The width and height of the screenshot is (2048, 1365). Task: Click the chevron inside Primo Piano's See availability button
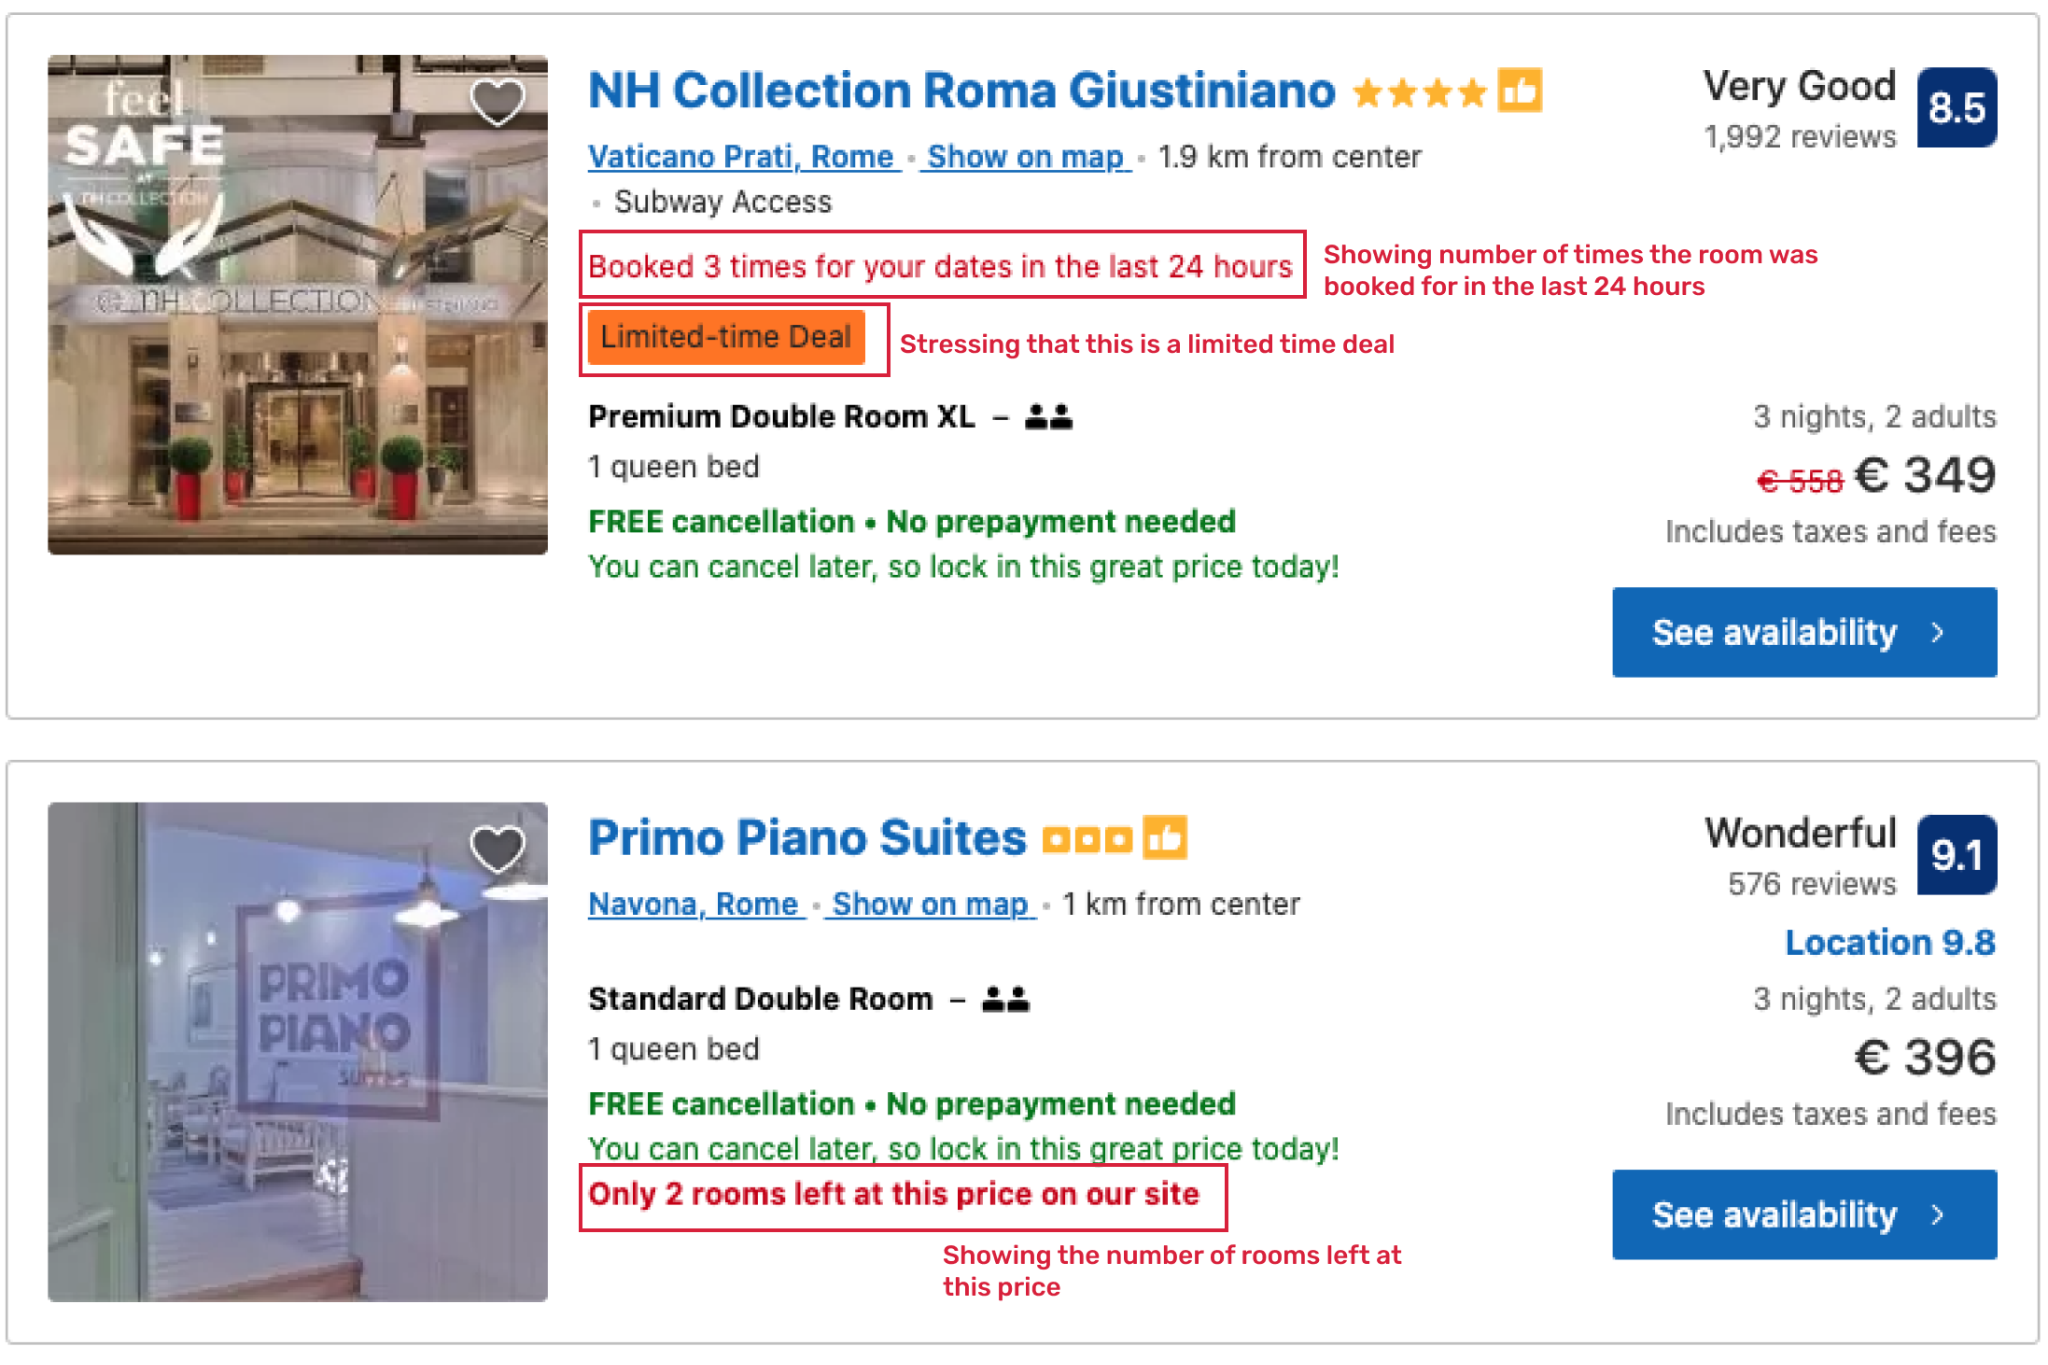pyautogui.click(x=1936, y=1215)
